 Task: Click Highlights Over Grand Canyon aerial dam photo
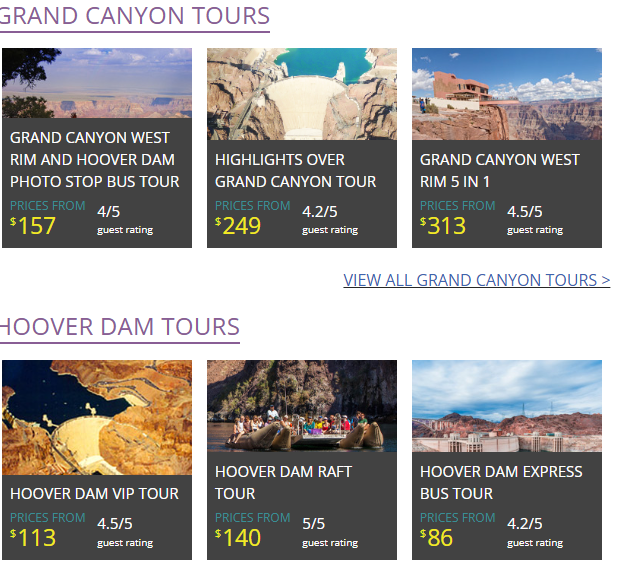pos(302,93)
